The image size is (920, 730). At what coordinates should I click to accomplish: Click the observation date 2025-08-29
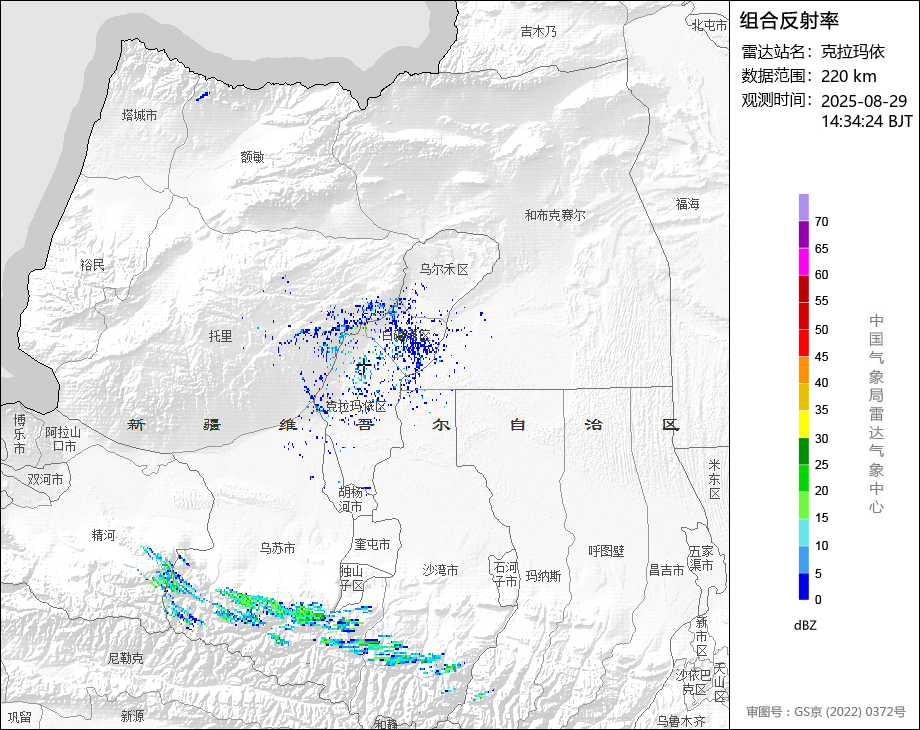864,101
